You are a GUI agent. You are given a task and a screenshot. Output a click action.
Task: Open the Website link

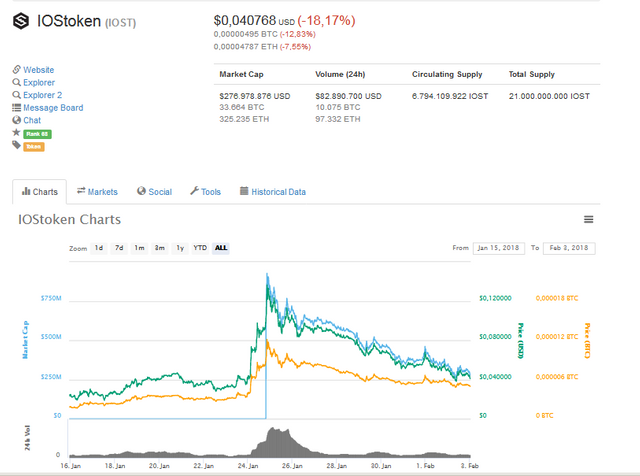(38, 70)
